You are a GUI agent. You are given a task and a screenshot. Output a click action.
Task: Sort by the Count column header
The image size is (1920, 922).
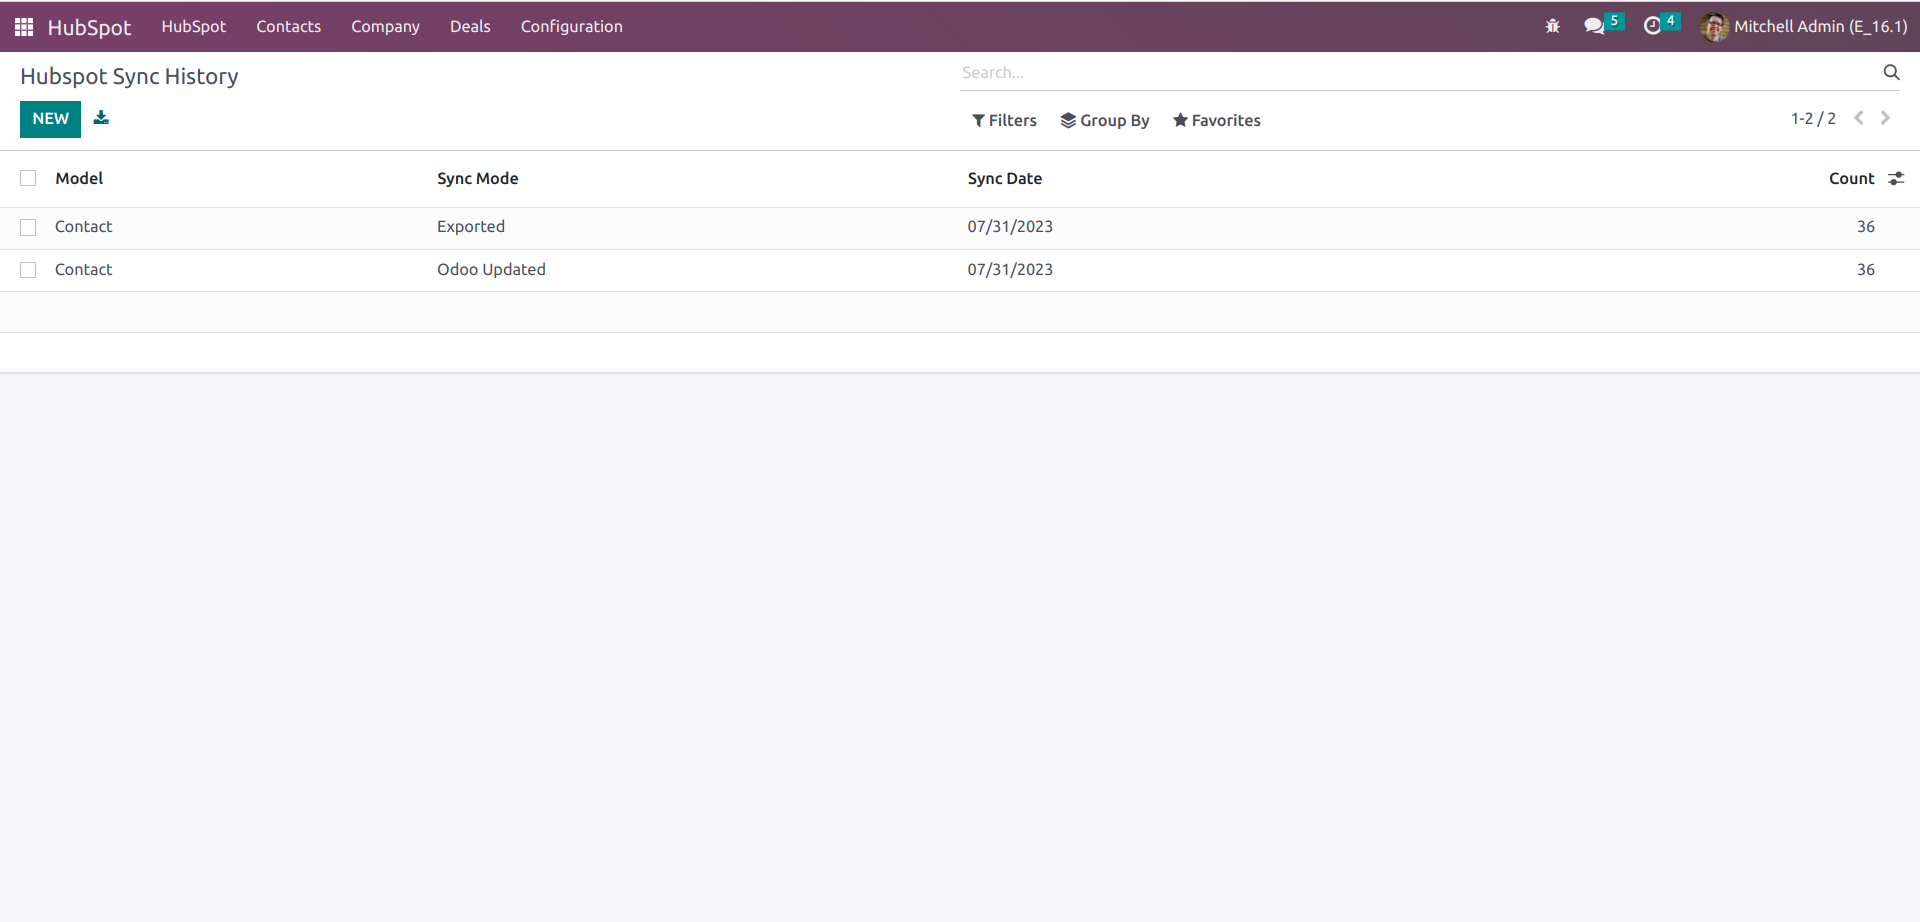point(1851,178)
